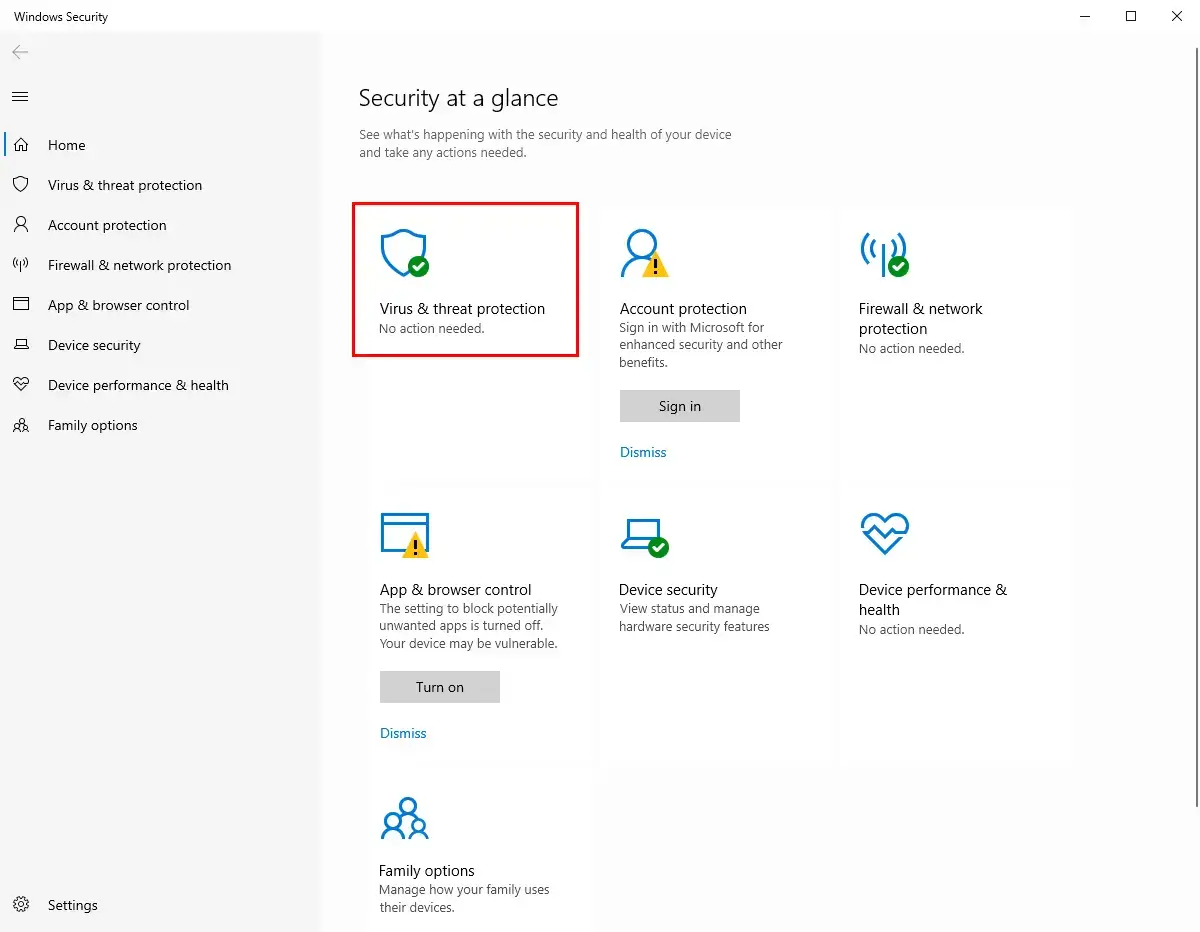Click the person icon for Account protection in sidebar
Screen dimensions: 1200x932
[x=20, y=225]
